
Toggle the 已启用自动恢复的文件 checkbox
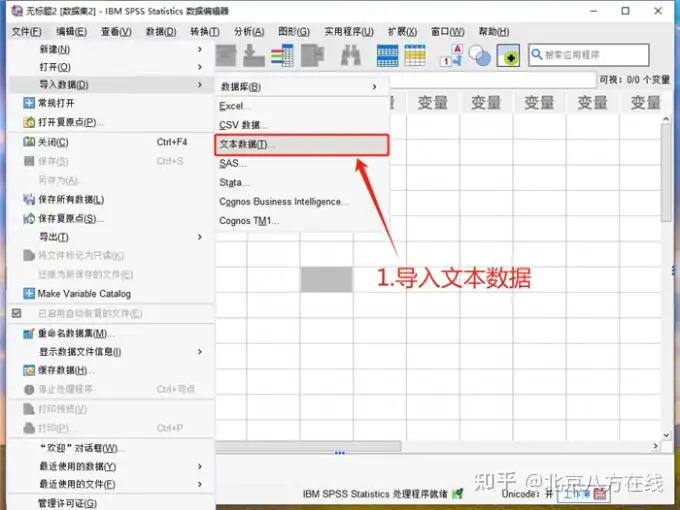pyautogui.click(x=16, y=313)
